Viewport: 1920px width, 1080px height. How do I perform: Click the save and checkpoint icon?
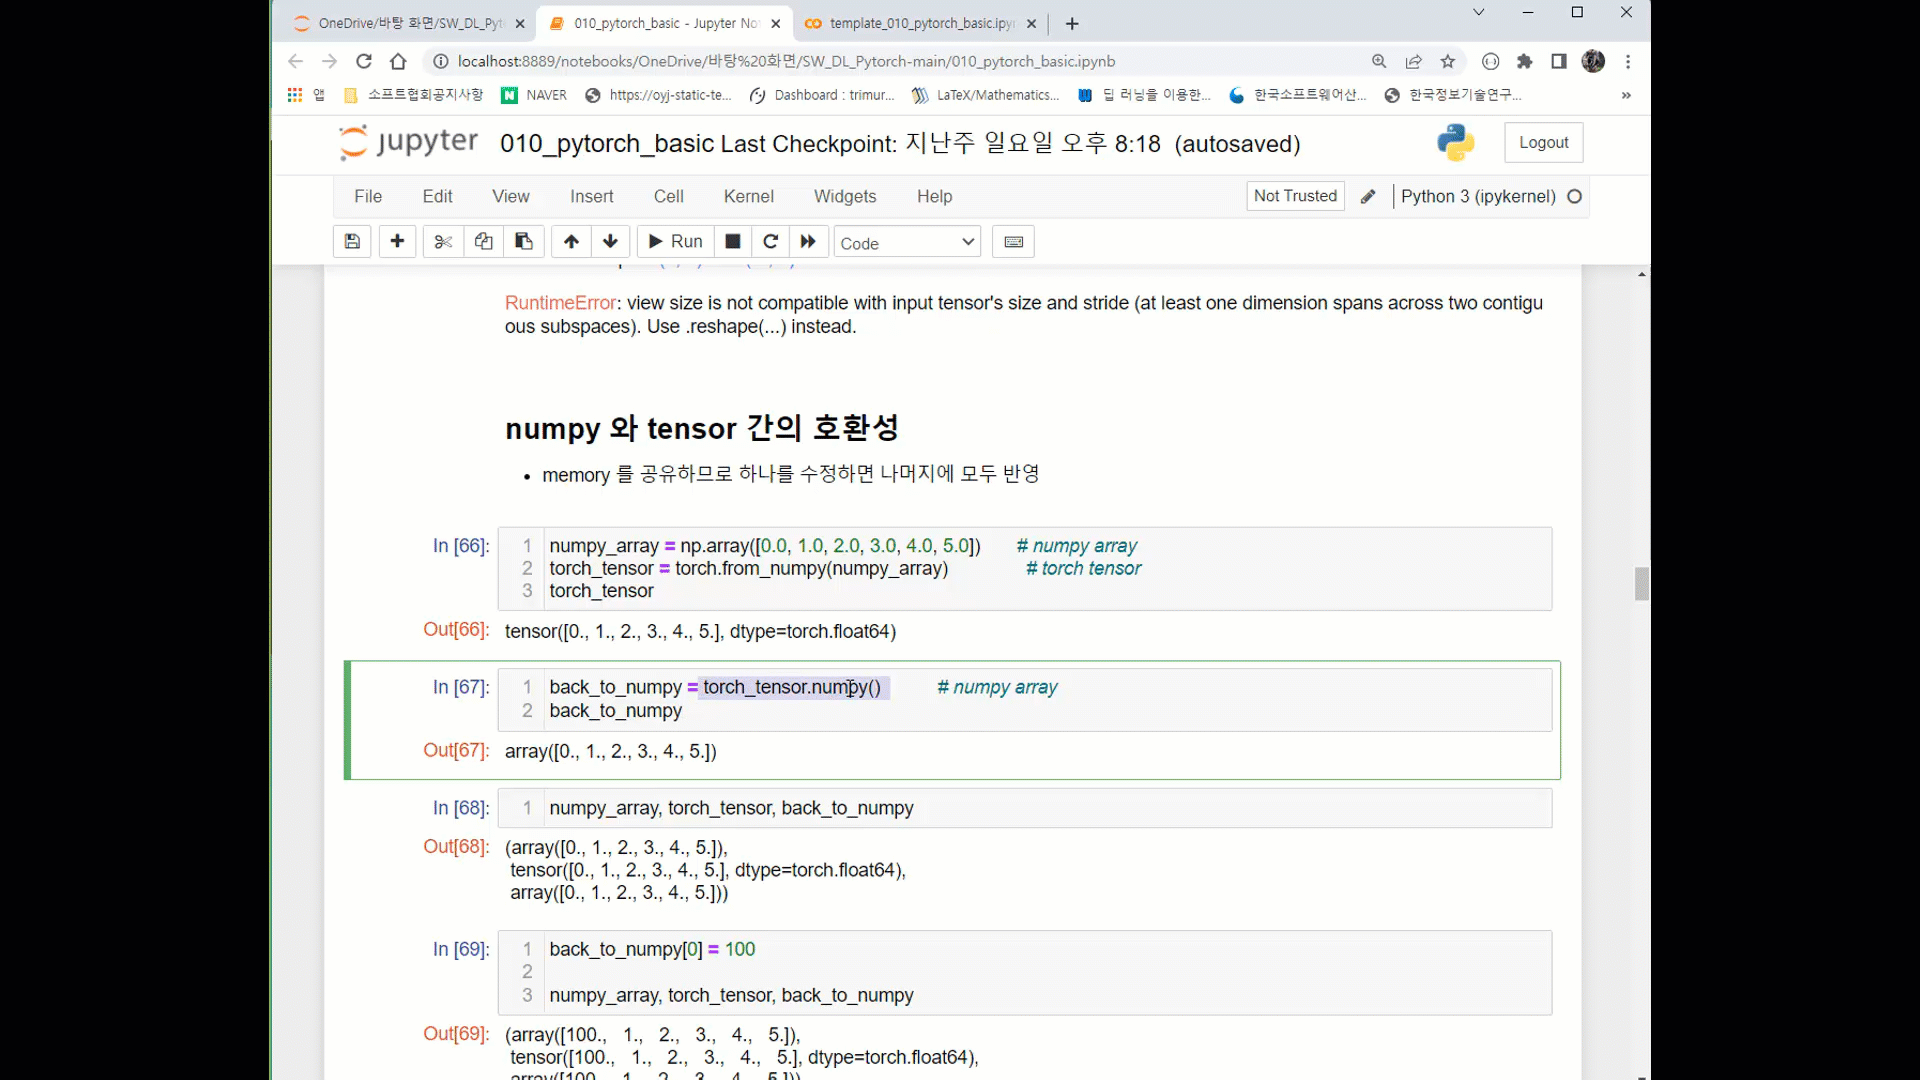click(352, 241)
